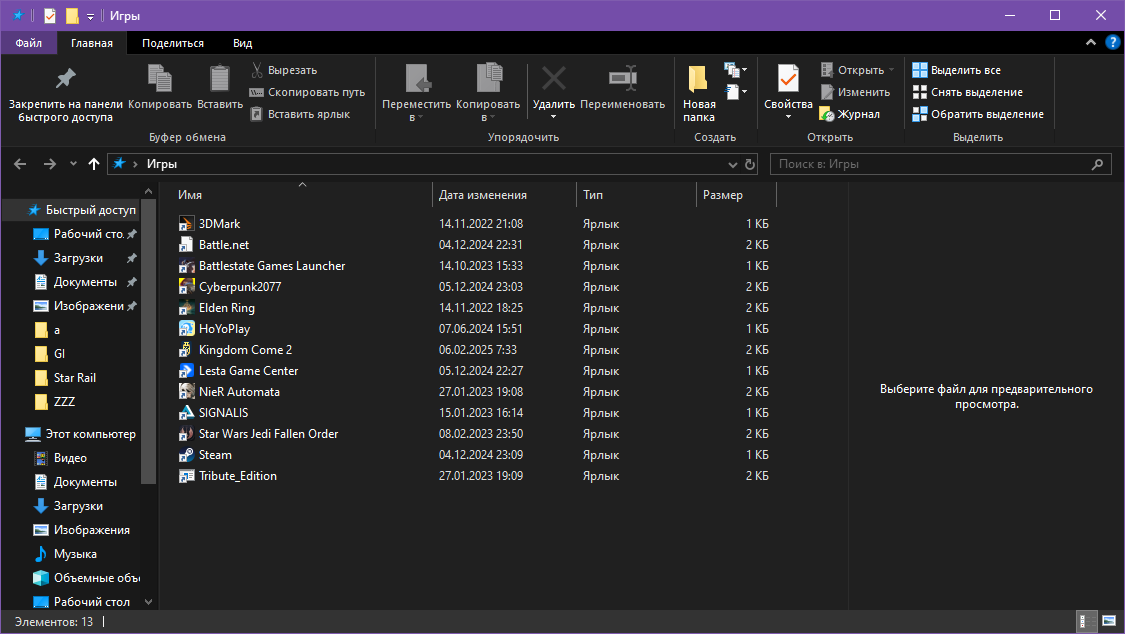1125x634 pixels.
Task: Choose Скопировать путь command
Action: 307,93
